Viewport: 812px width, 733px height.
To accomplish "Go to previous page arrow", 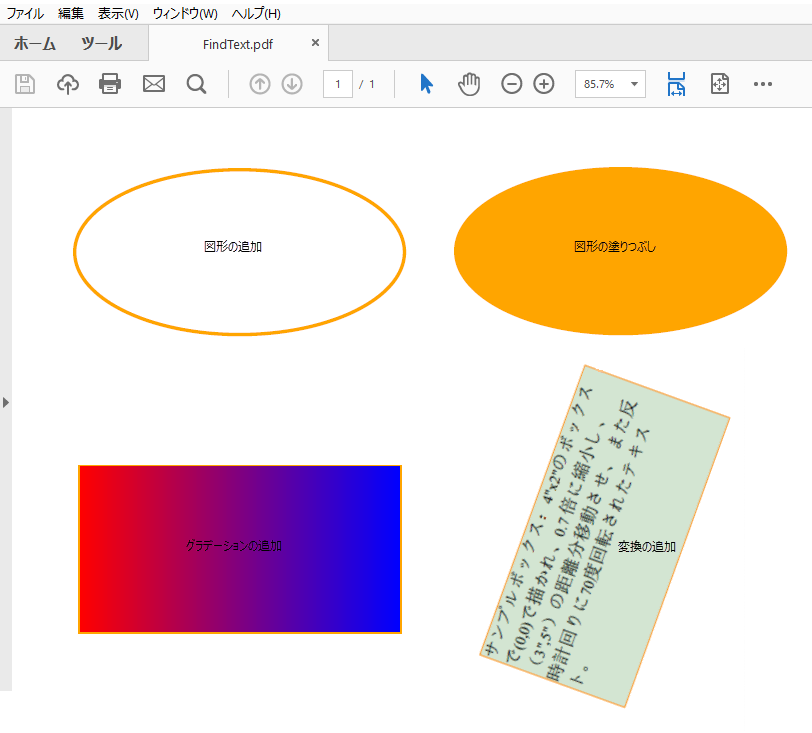I will point(260,84).
